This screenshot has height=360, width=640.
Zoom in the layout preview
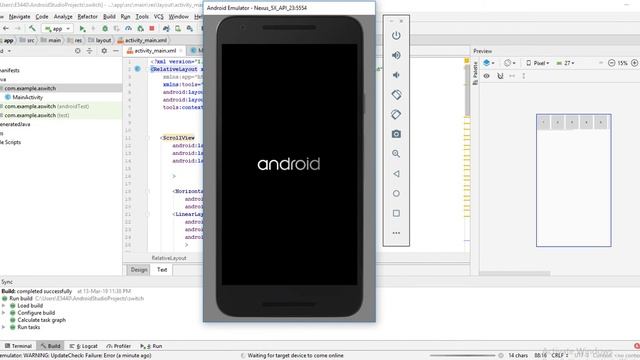pos(634,63)
